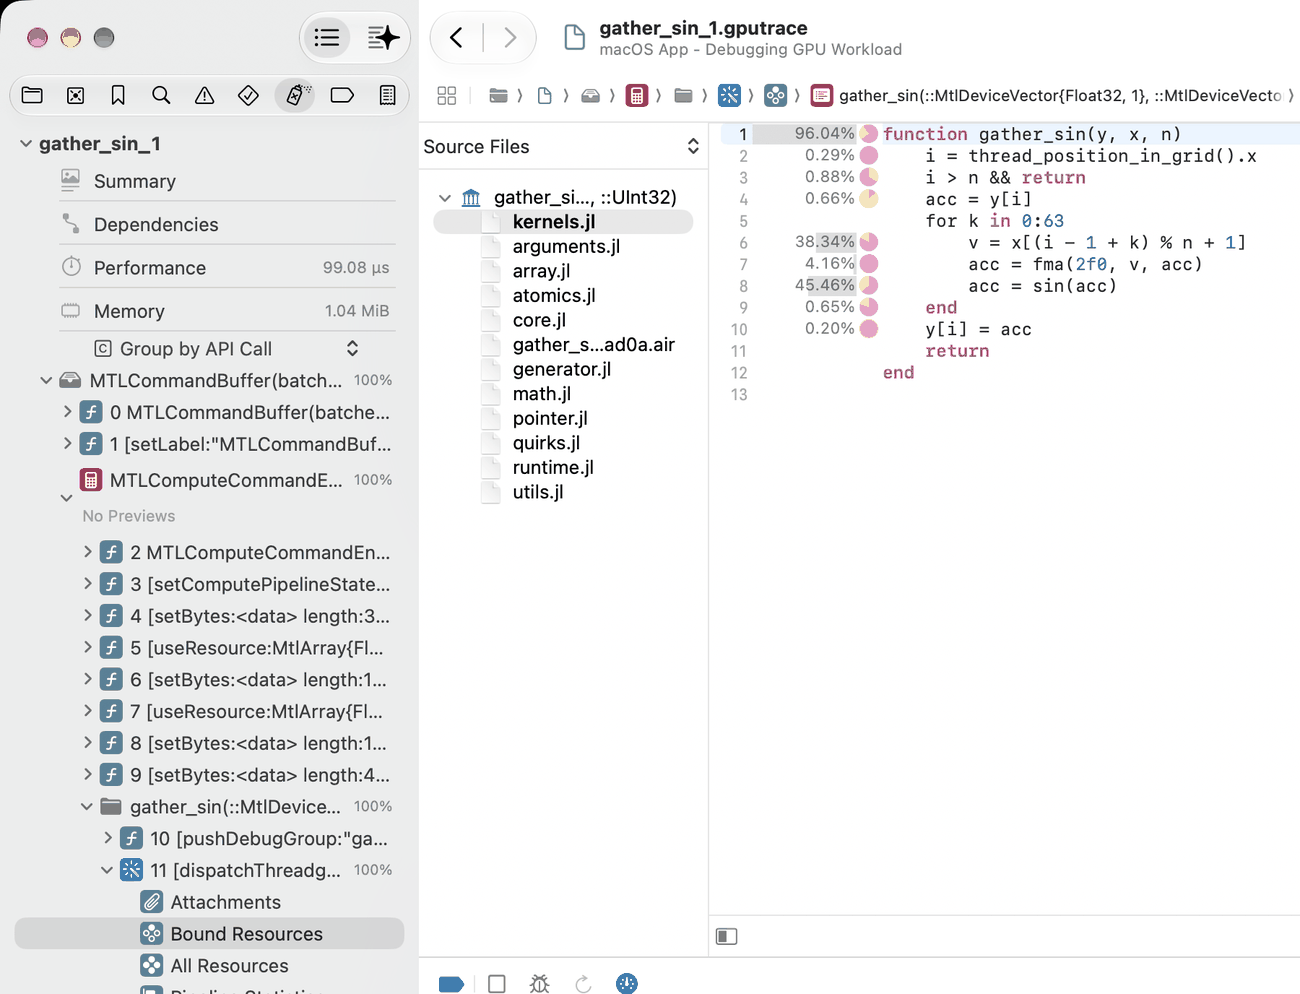1300x994 pixels.
Task: Collapse the gather_sin_1 root item
Action: point(26,144)
